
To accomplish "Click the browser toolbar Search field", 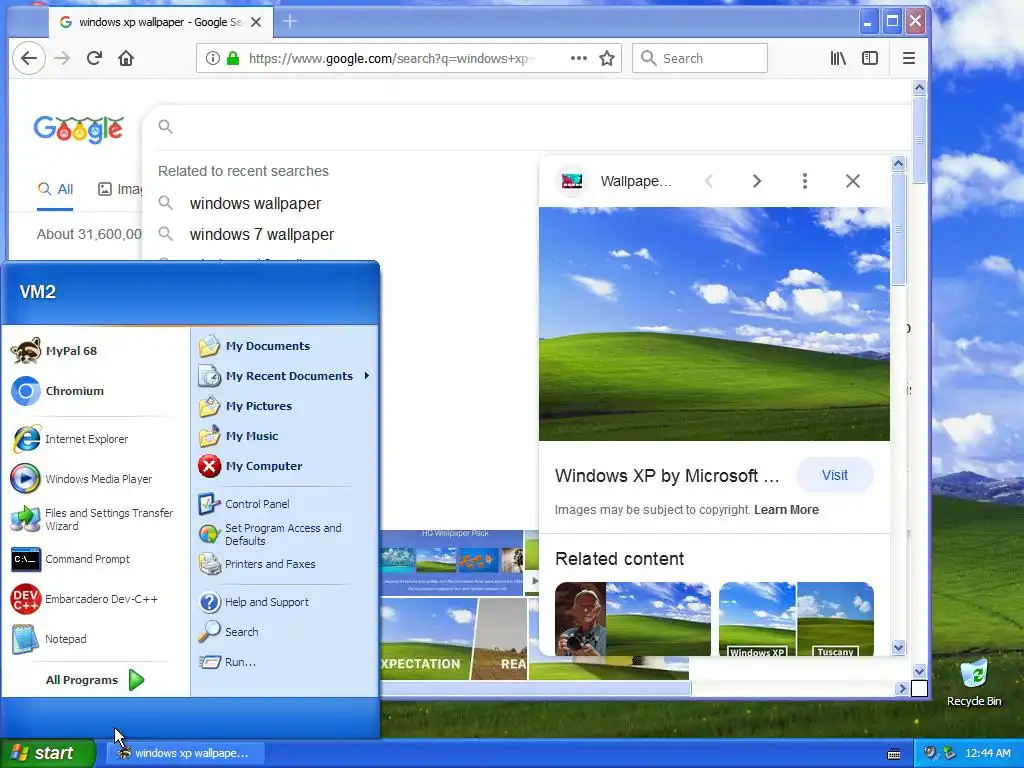I will (699, 58).
